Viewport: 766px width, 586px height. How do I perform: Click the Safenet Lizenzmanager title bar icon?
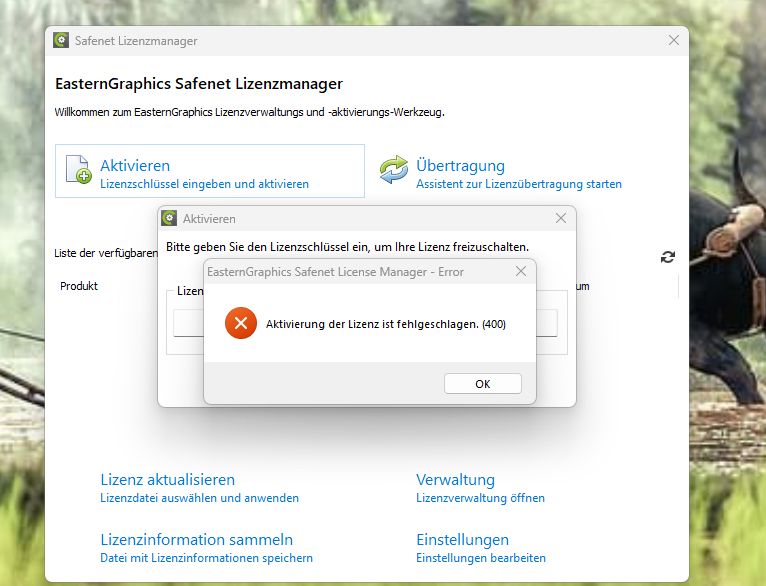61,41
